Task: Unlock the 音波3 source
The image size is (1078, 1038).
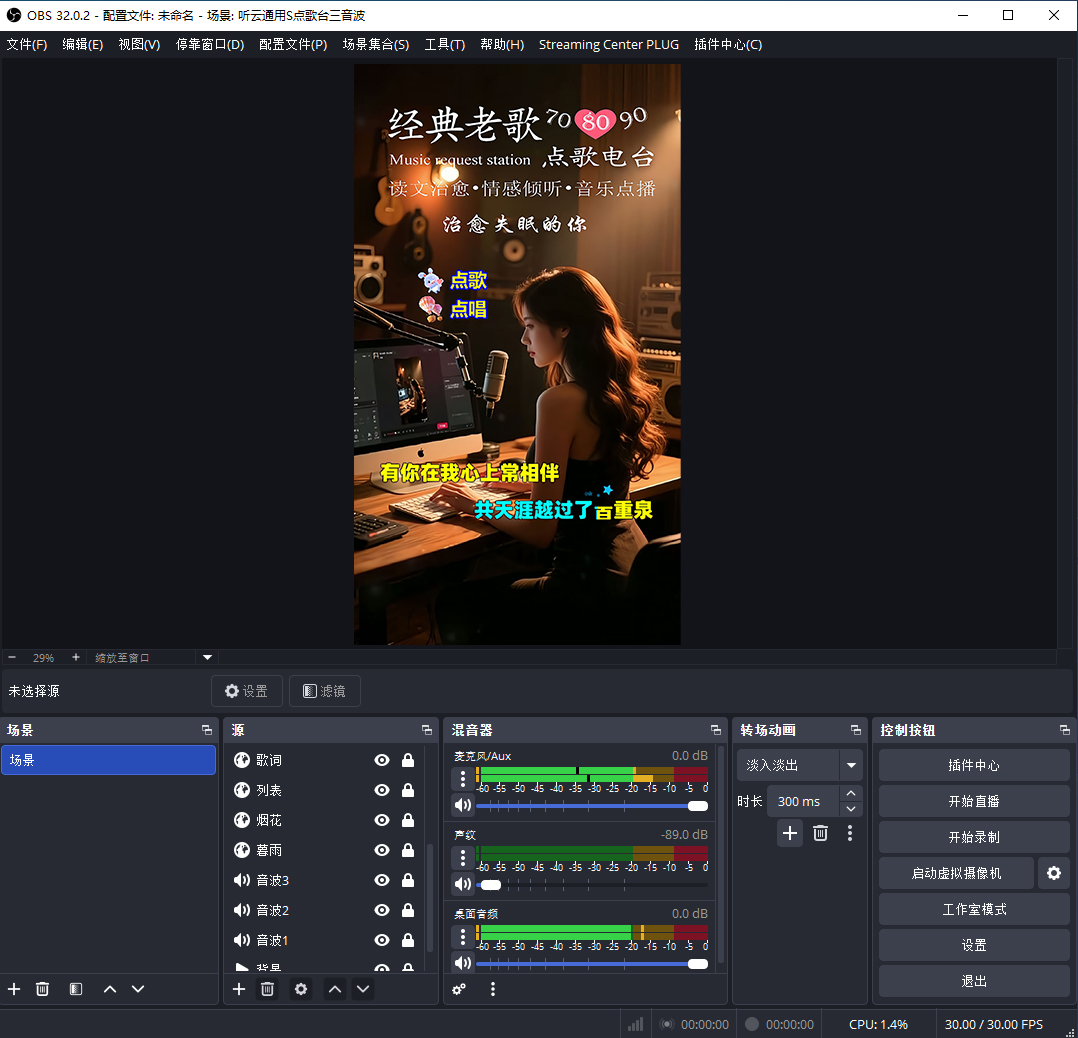Action: click(408, 881)
